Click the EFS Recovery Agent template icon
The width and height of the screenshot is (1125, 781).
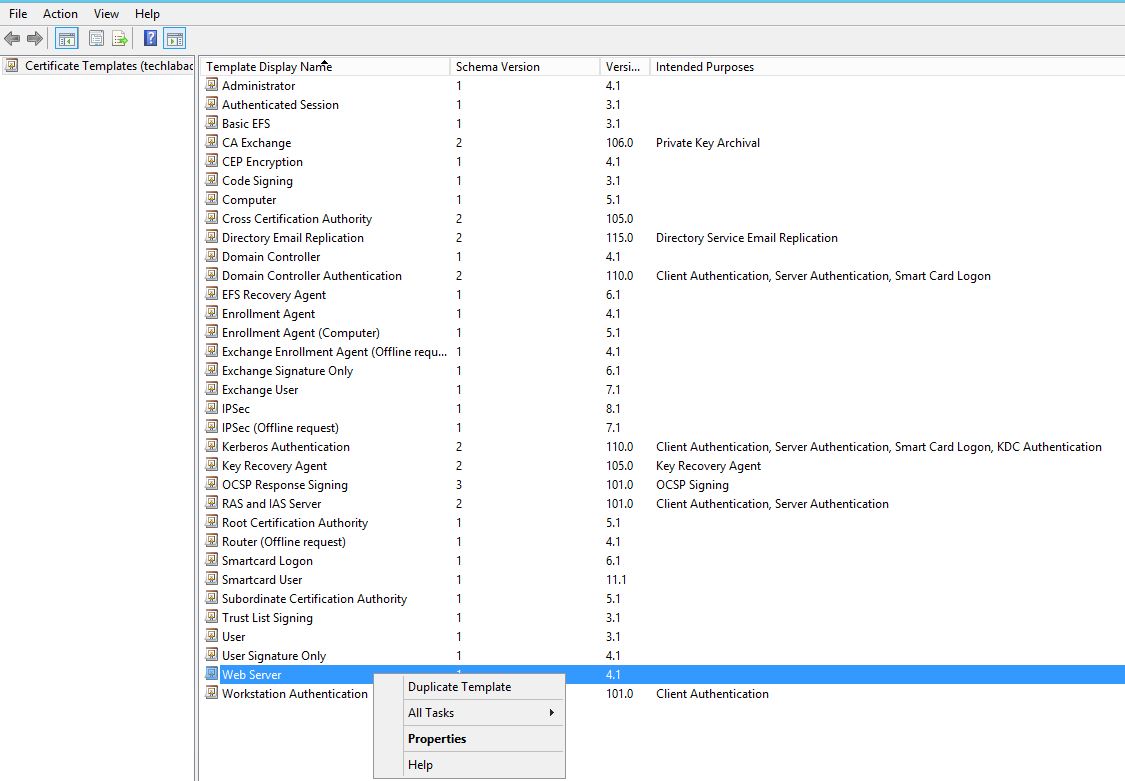(x=212, y=294)
